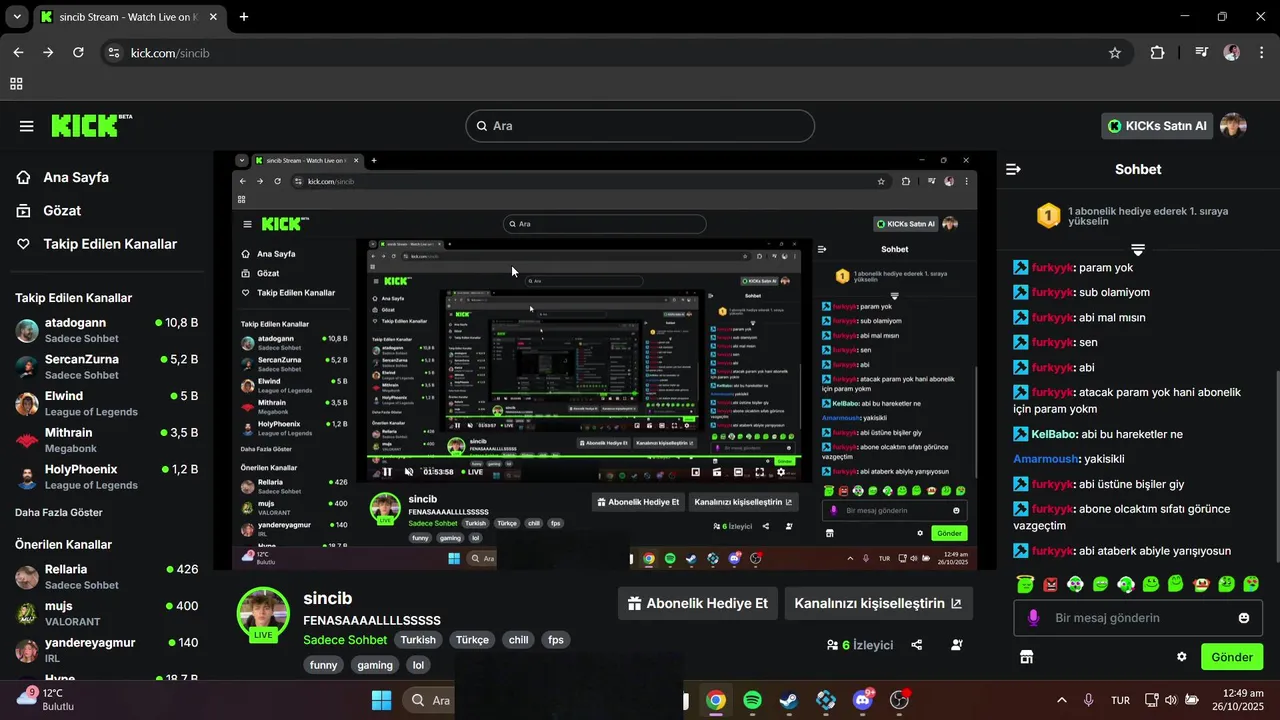1280x720 pixels.
Task: Open Discord from the taskbar
Action: pos(862,700)
